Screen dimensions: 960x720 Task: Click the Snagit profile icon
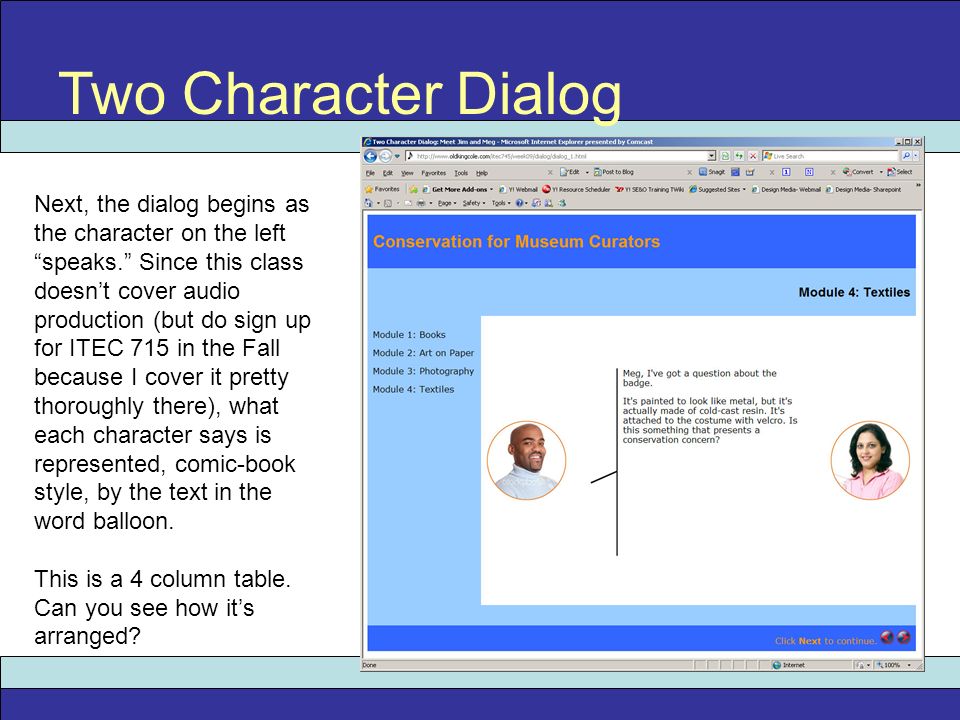750,172
